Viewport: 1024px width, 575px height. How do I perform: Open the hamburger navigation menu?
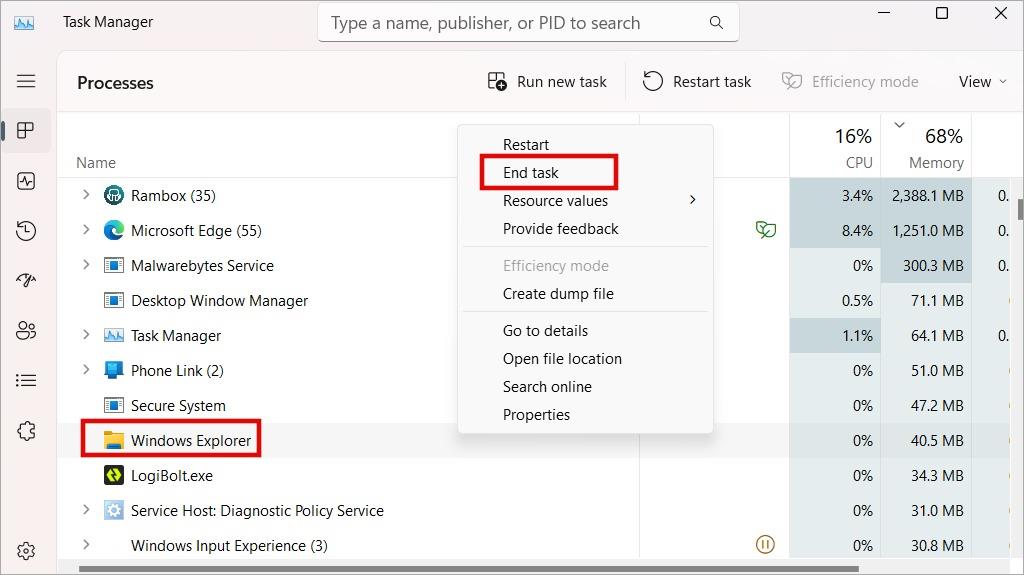point(26,81)
